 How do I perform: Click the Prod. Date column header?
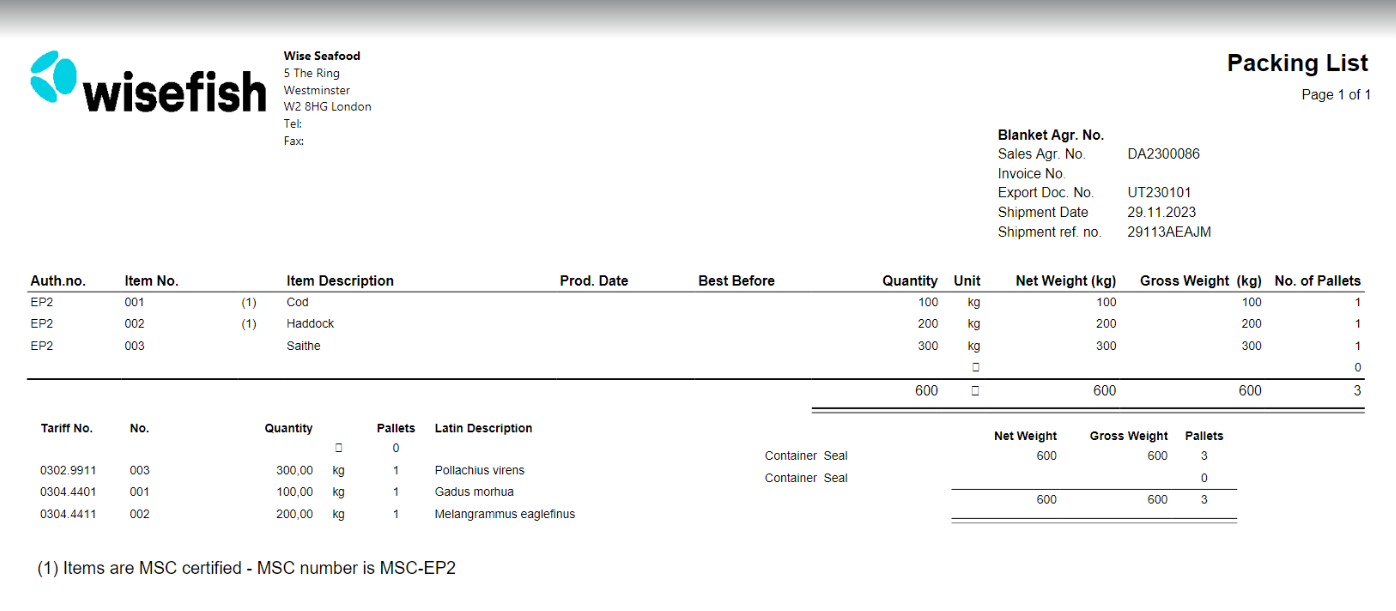coord(594,281)
